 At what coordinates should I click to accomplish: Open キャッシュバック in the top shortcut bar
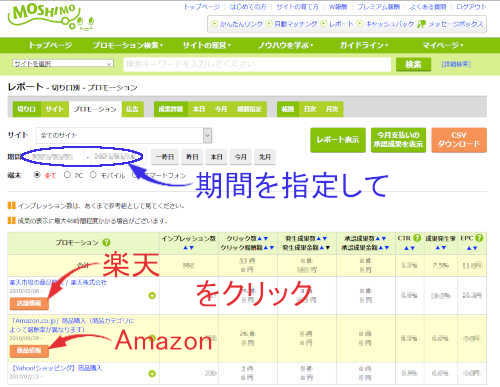pyautogui.click(x=390, y=24)
